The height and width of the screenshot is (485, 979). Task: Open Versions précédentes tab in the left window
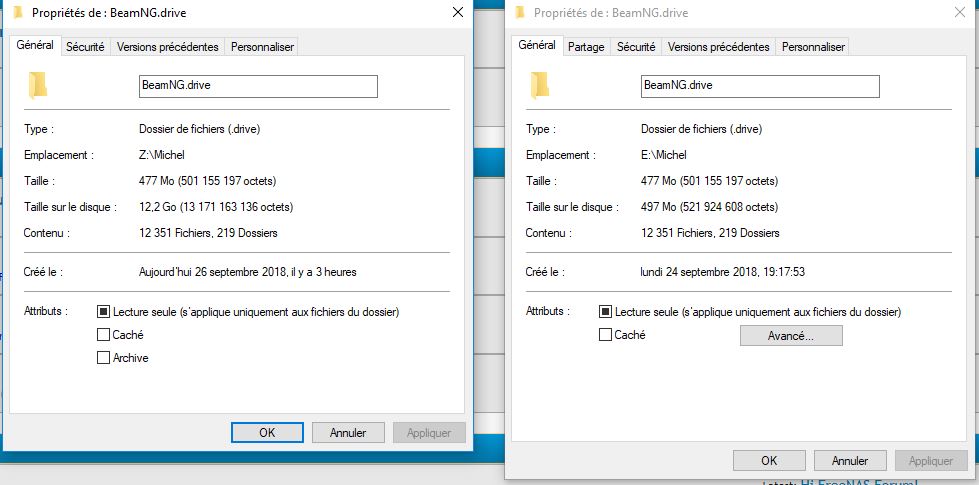(x=167, y=47)
